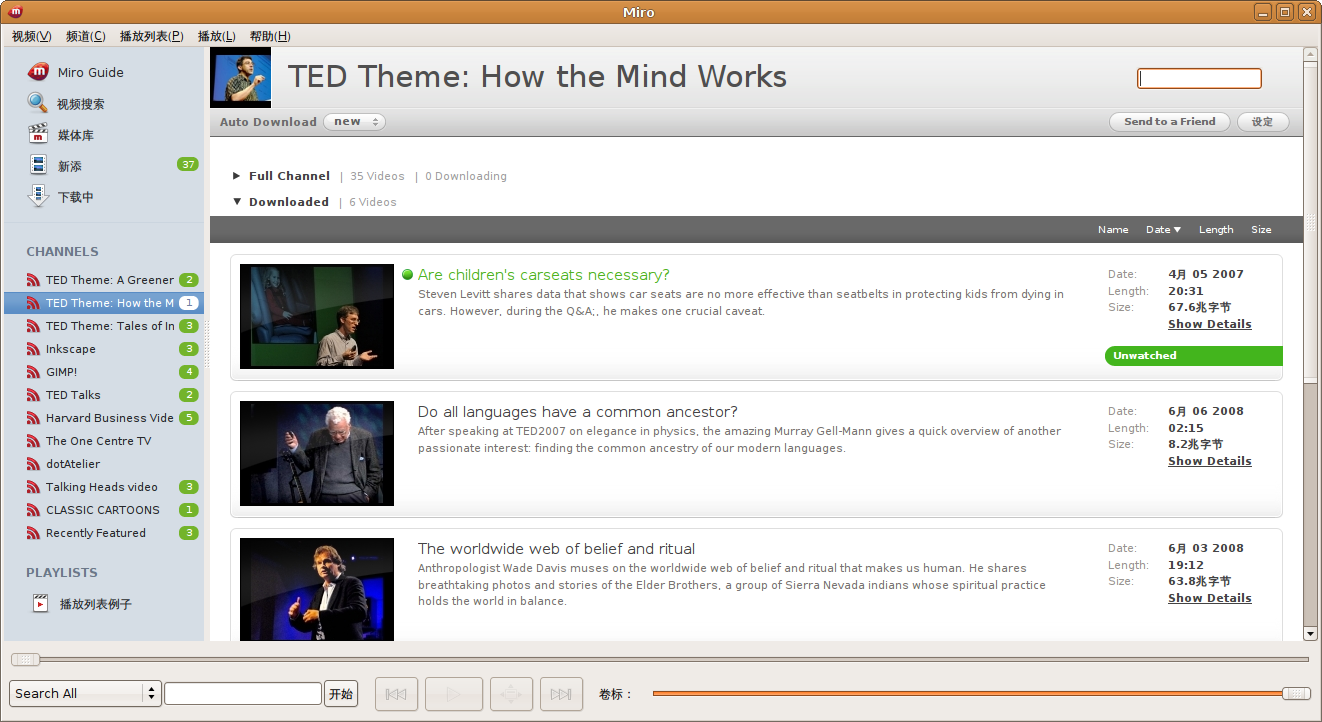The image size is (1322, 722).
Task: Click the vertical scrollbar down arrow
Action: click(x=1310, y=633)
